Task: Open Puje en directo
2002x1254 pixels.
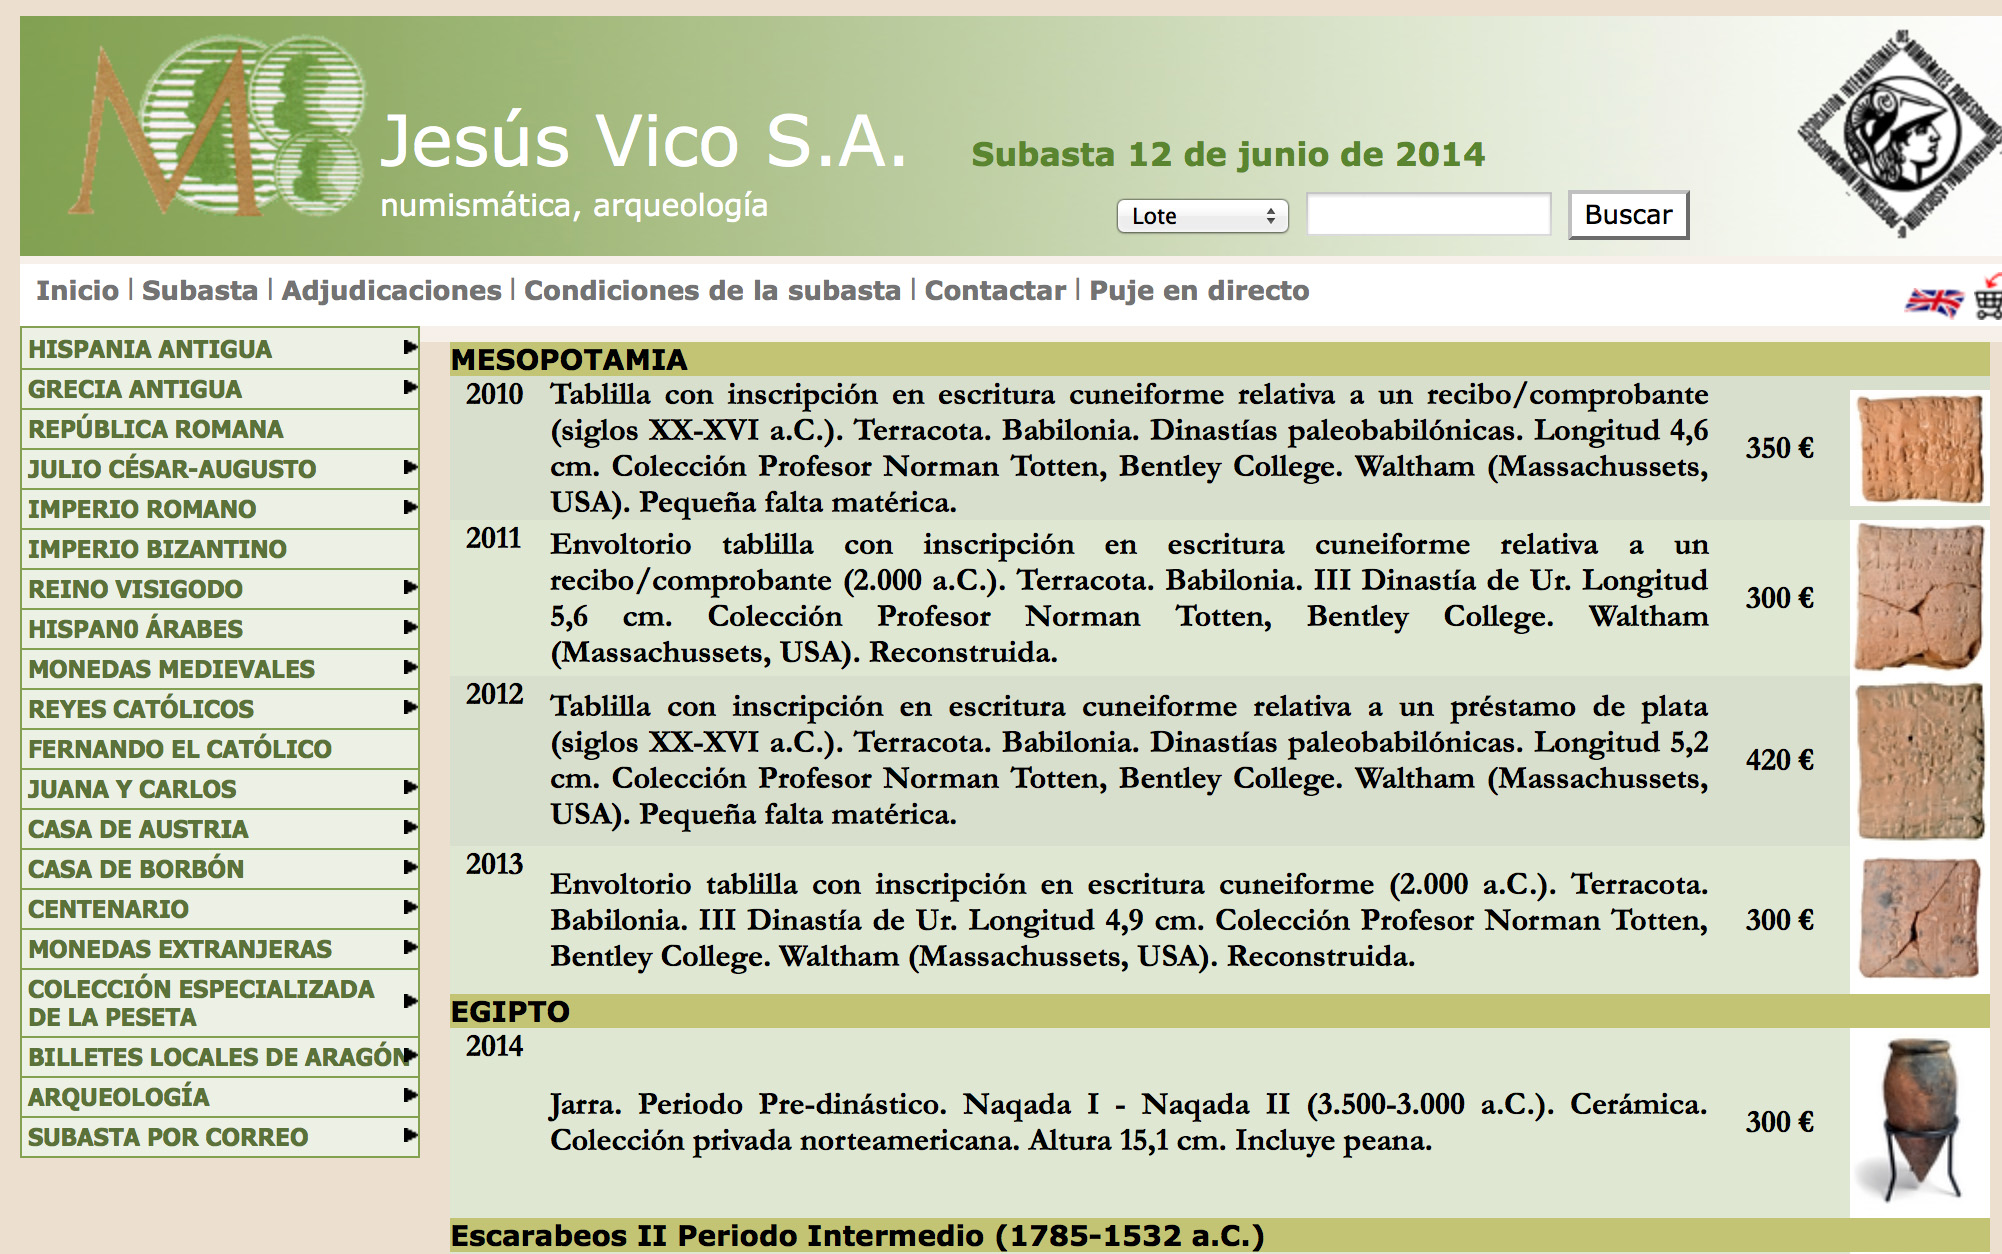Action: pos(1199,290)
